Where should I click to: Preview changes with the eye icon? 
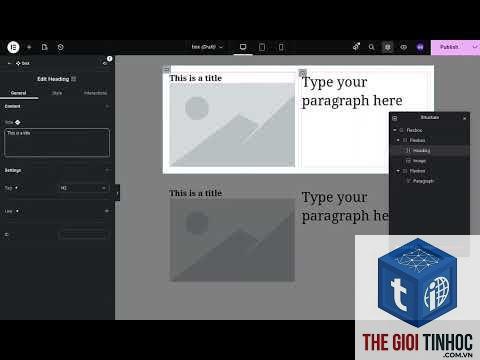click(x=404, y=47)
